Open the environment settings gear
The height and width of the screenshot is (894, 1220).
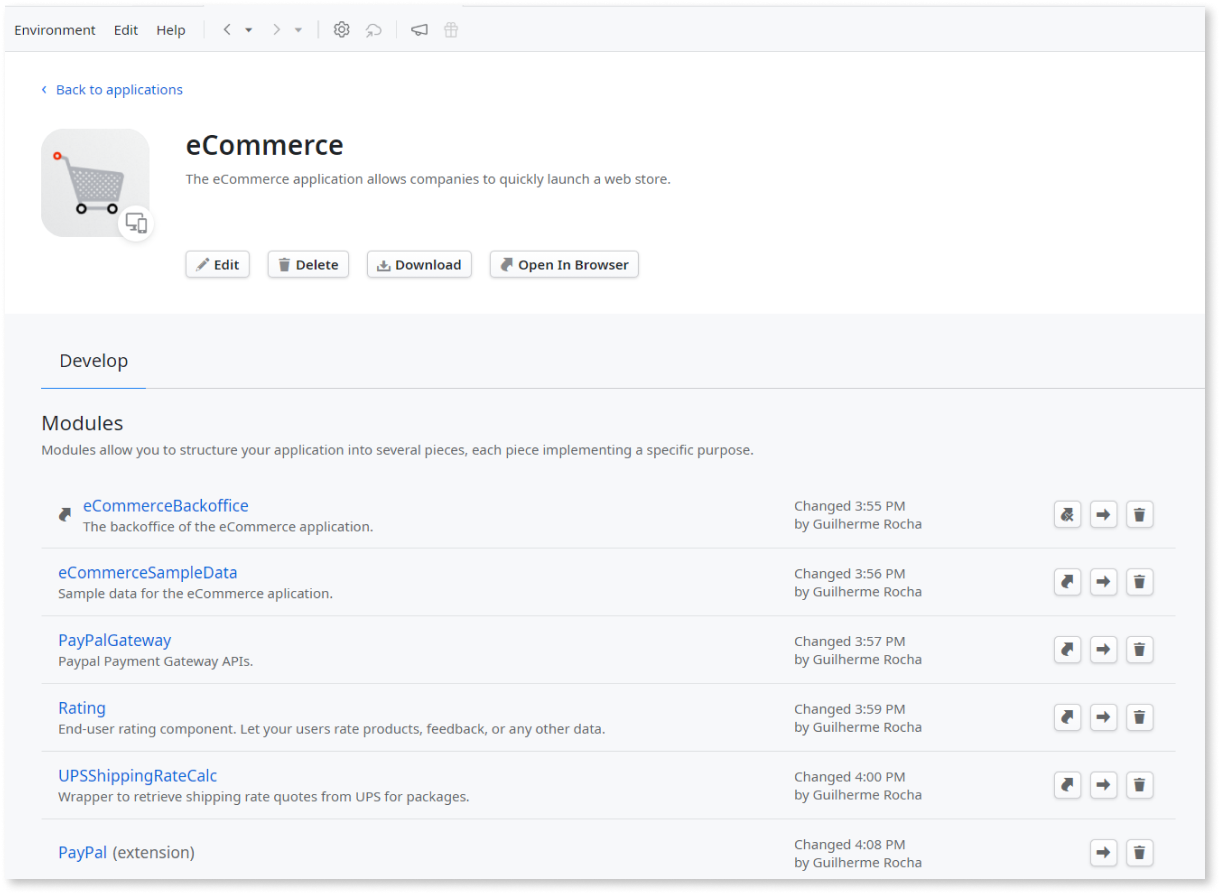point(341,29)
